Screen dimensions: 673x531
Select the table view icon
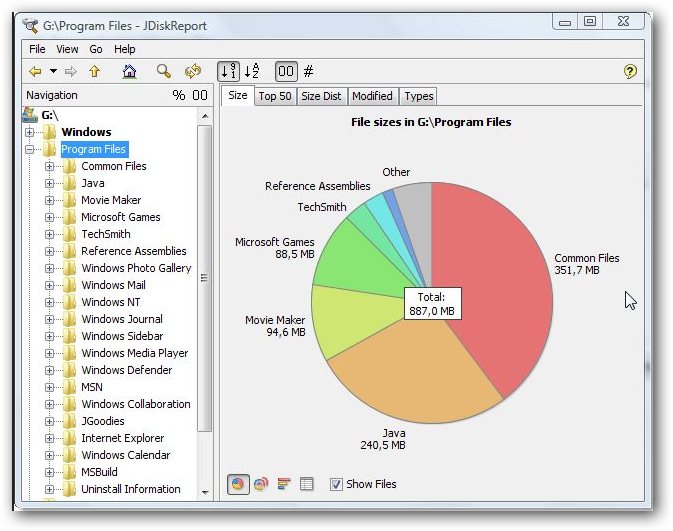pos(306,484)
